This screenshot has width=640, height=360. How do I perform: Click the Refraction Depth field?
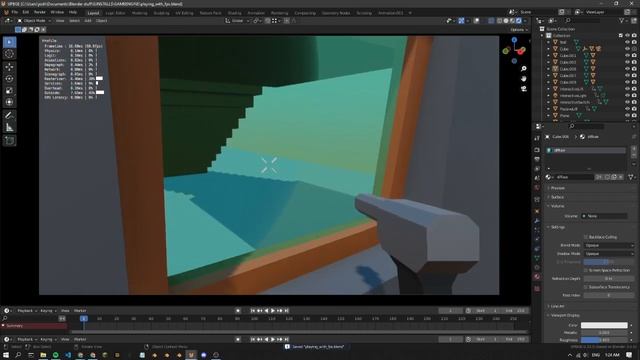tap(609, 278)
